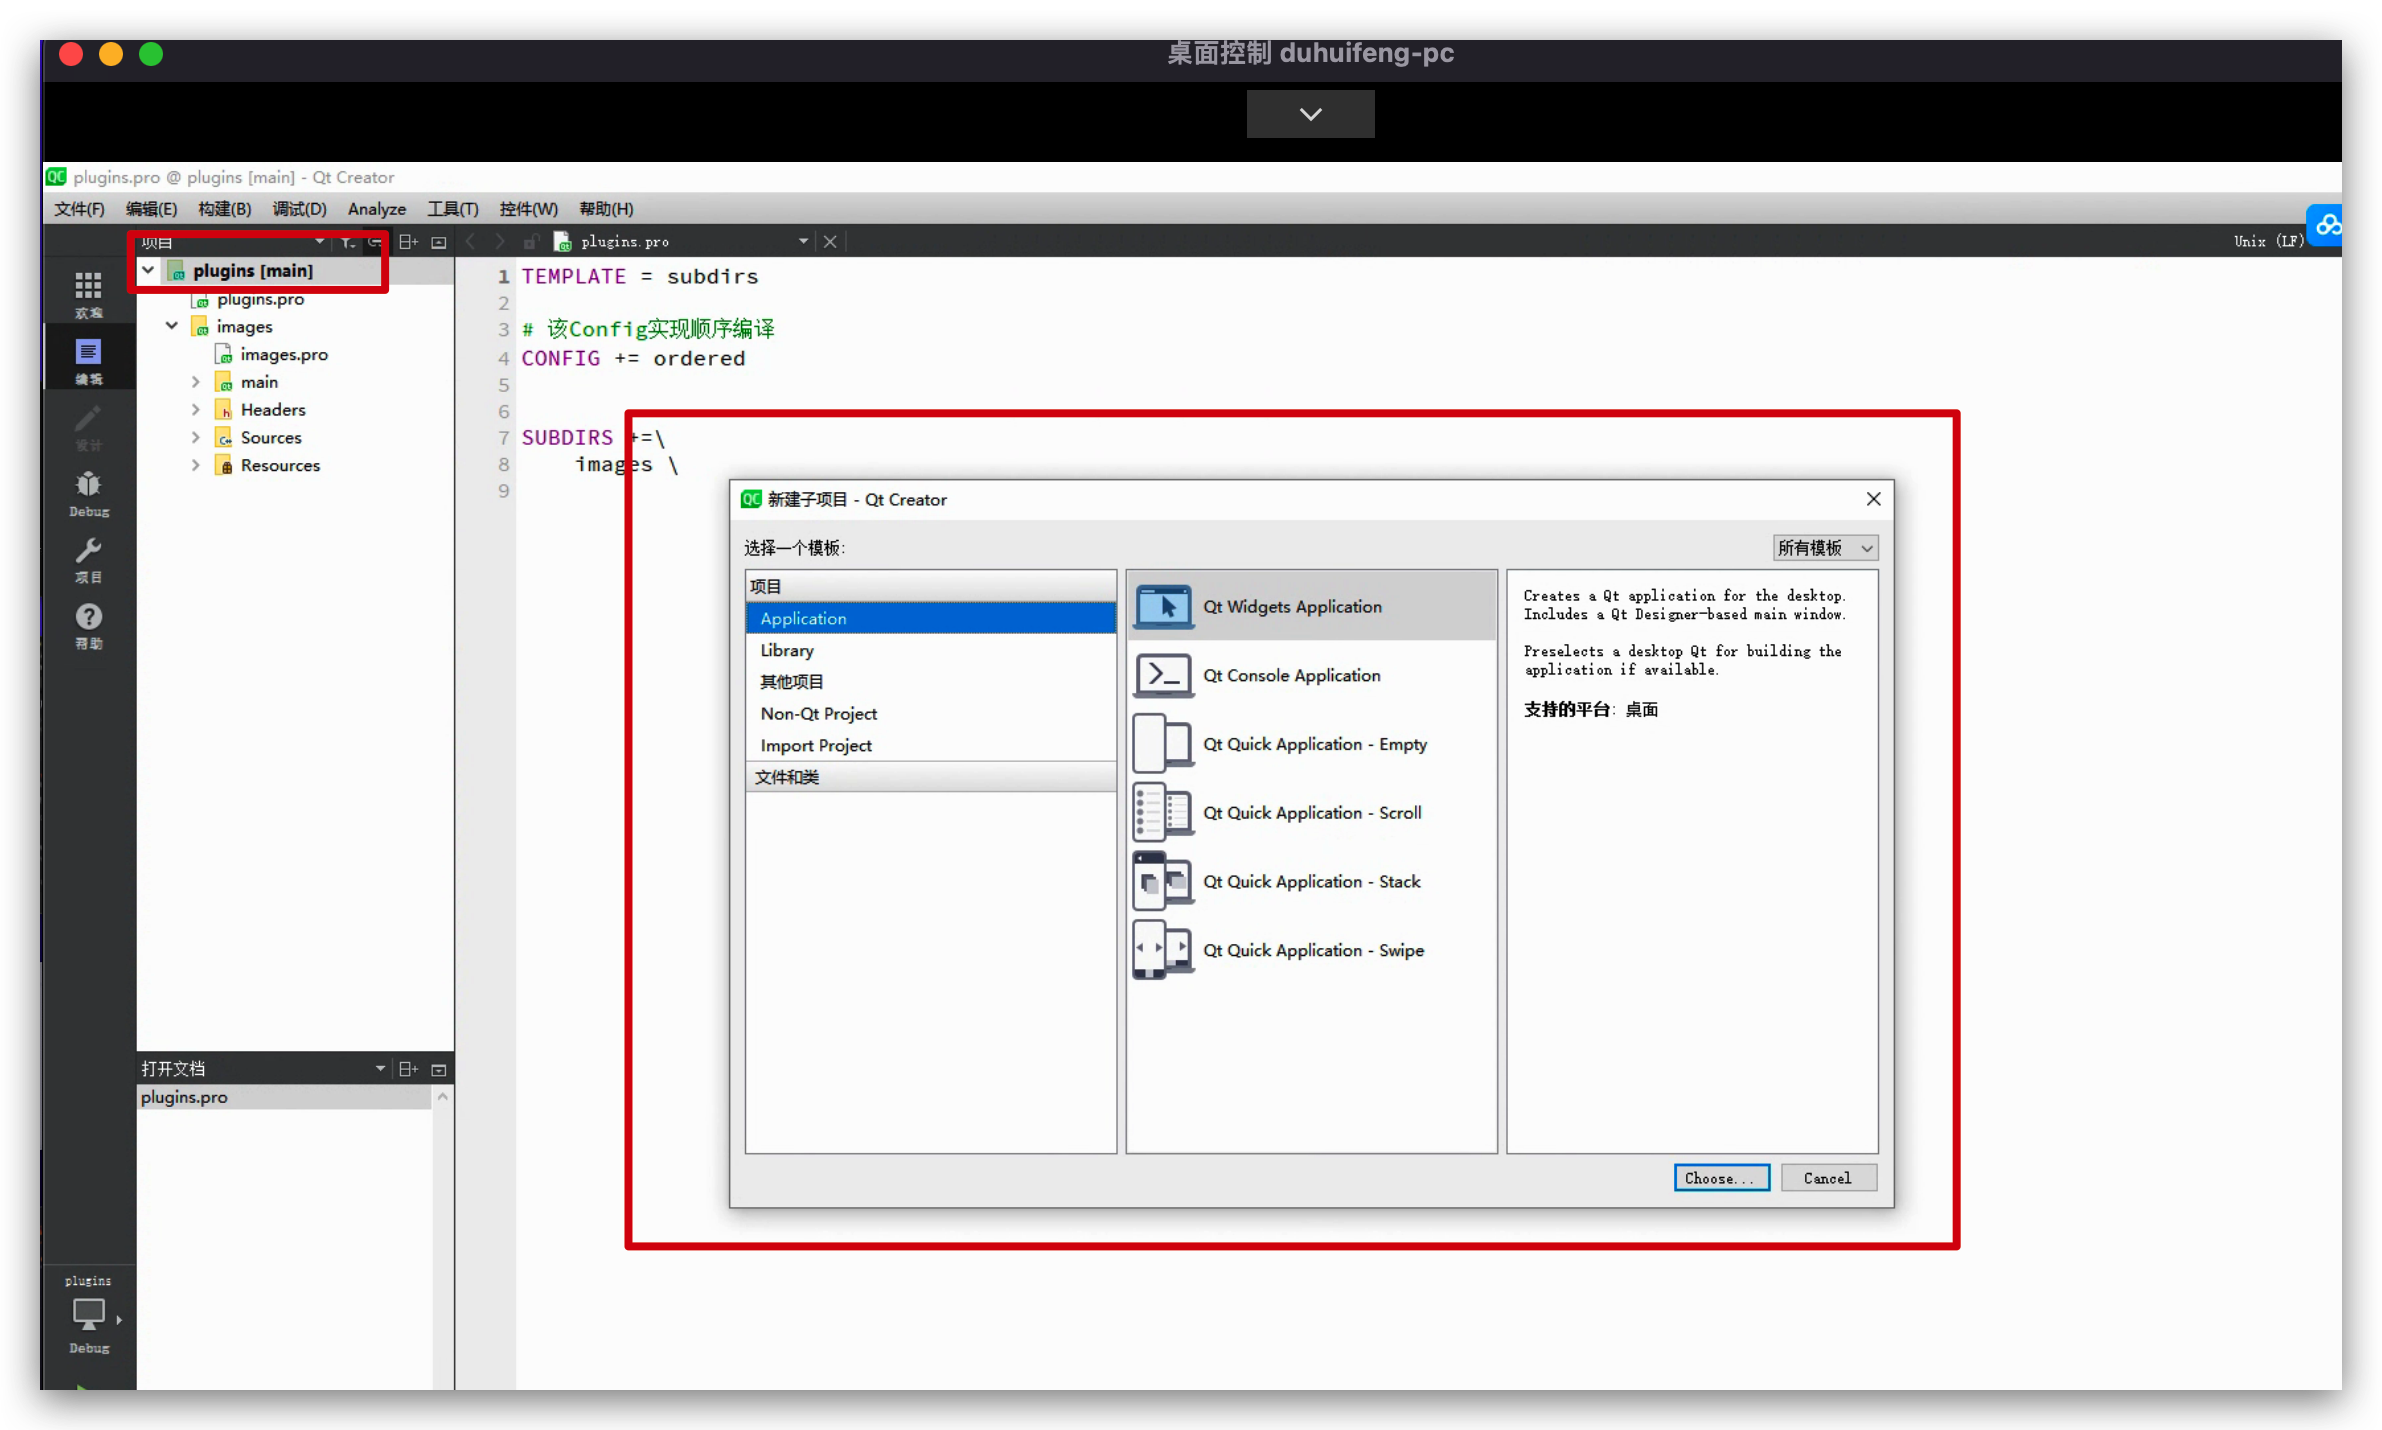Click the Unix (LF) line ending indicator
2382x1430 pixels.
click(2269, 242)
